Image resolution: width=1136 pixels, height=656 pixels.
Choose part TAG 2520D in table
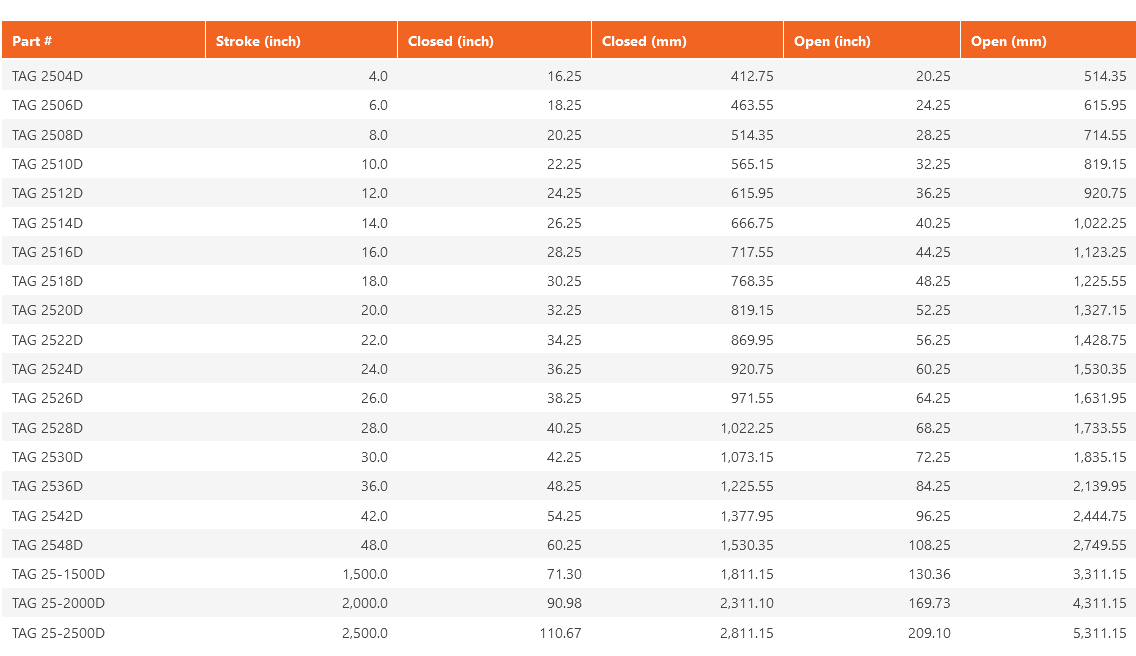47,311
